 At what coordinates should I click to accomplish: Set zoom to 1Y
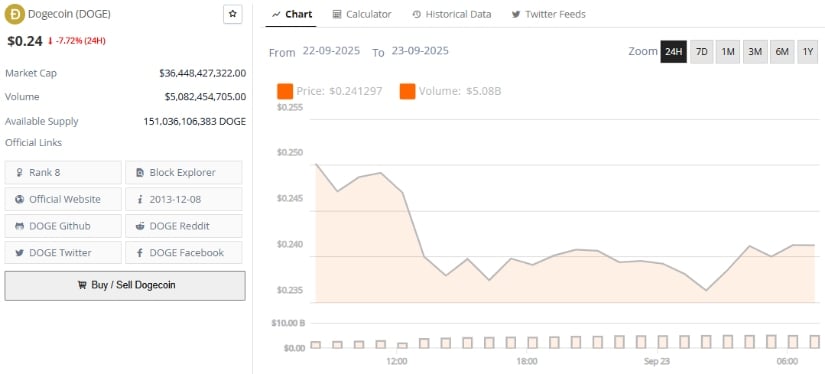pos(808,52)
